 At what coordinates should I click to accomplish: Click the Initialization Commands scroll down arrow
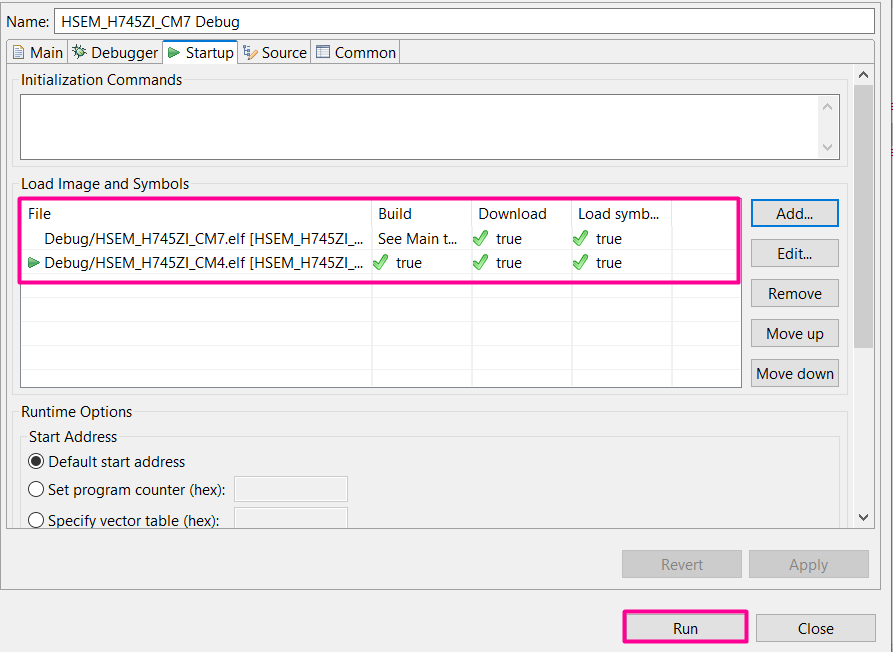tap(828, 147)
